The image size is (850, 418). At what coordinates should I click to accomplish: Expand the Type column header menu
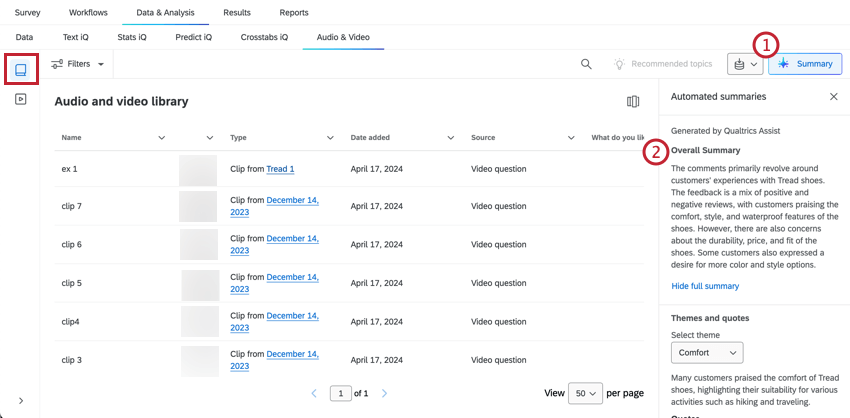pyautogui.click(x=330, y=138)
